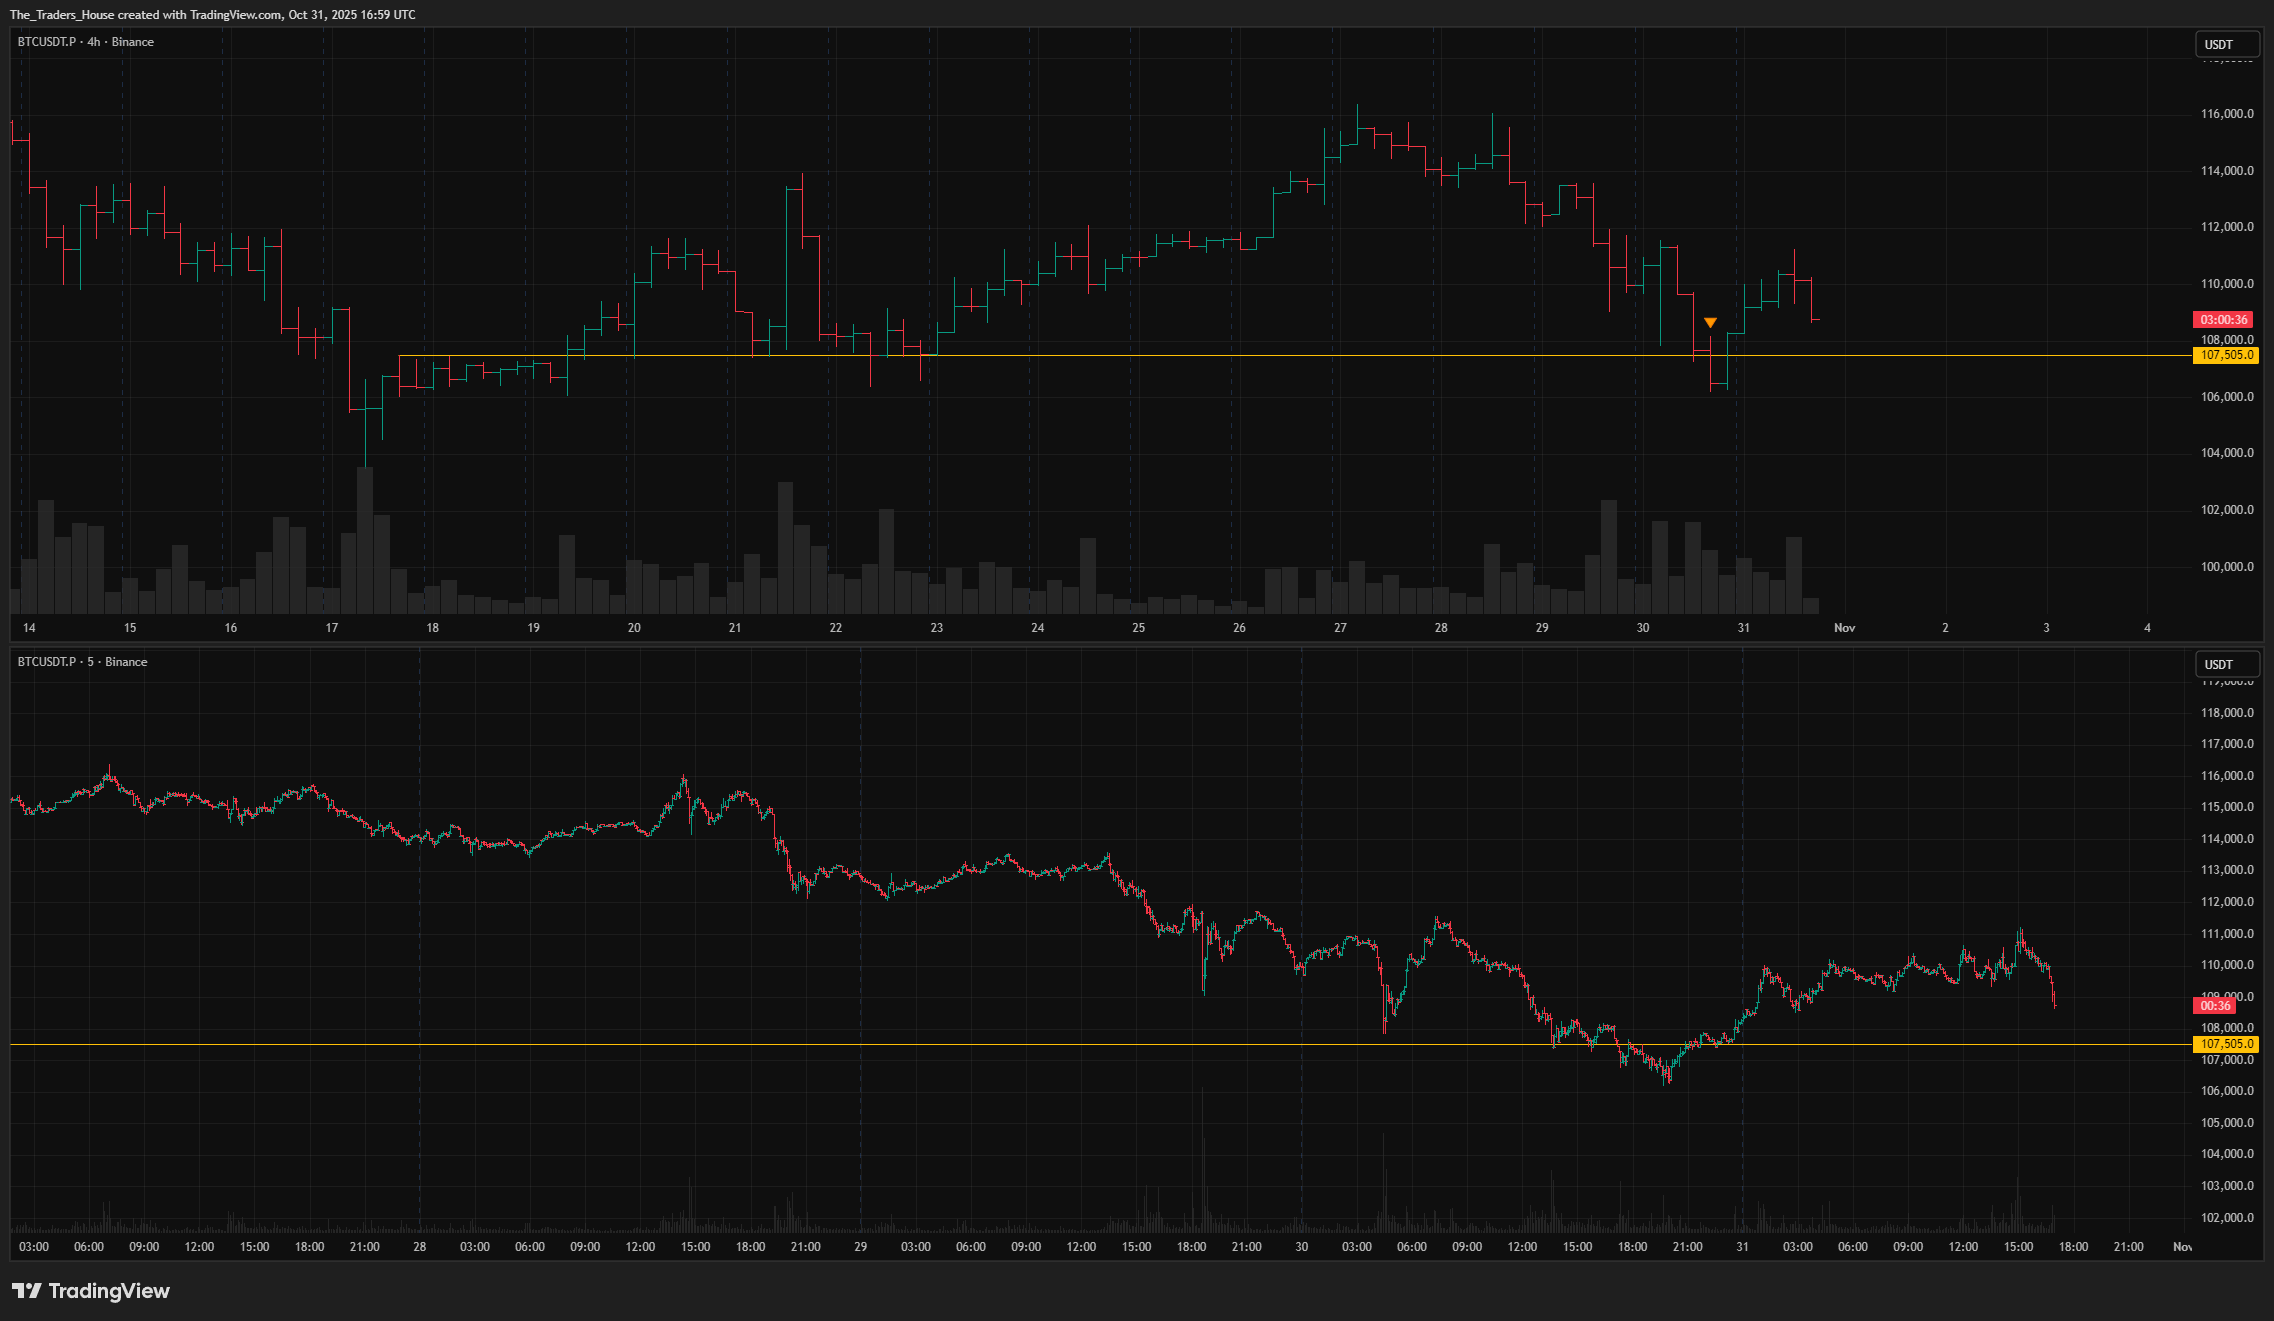Select the 107,505.0 price label on 5-minute chart
The width and height of the screenshot is (2274, 1321).
pos(2225,1044)
